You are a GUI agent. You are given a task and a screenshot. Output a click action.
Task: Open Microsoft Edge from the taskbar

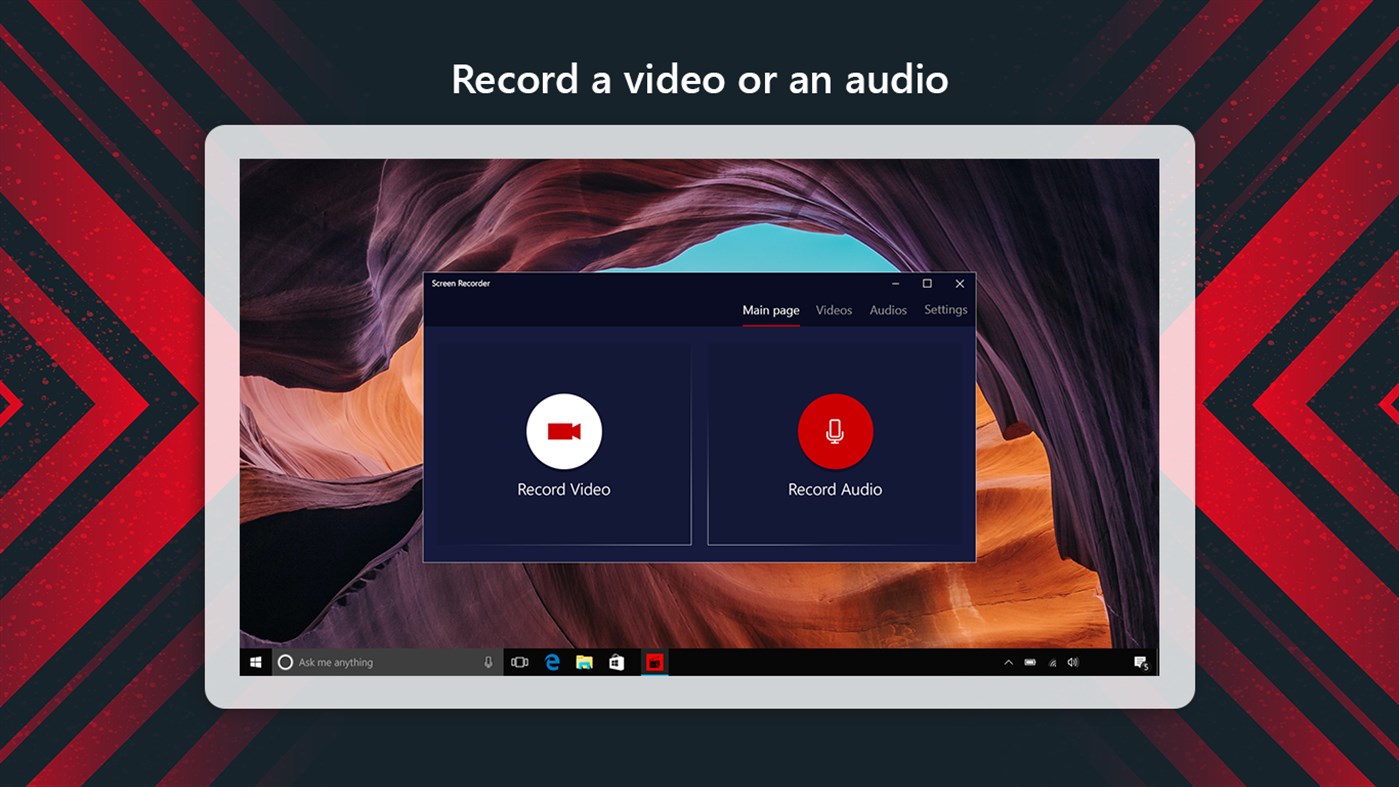[552, 661]
